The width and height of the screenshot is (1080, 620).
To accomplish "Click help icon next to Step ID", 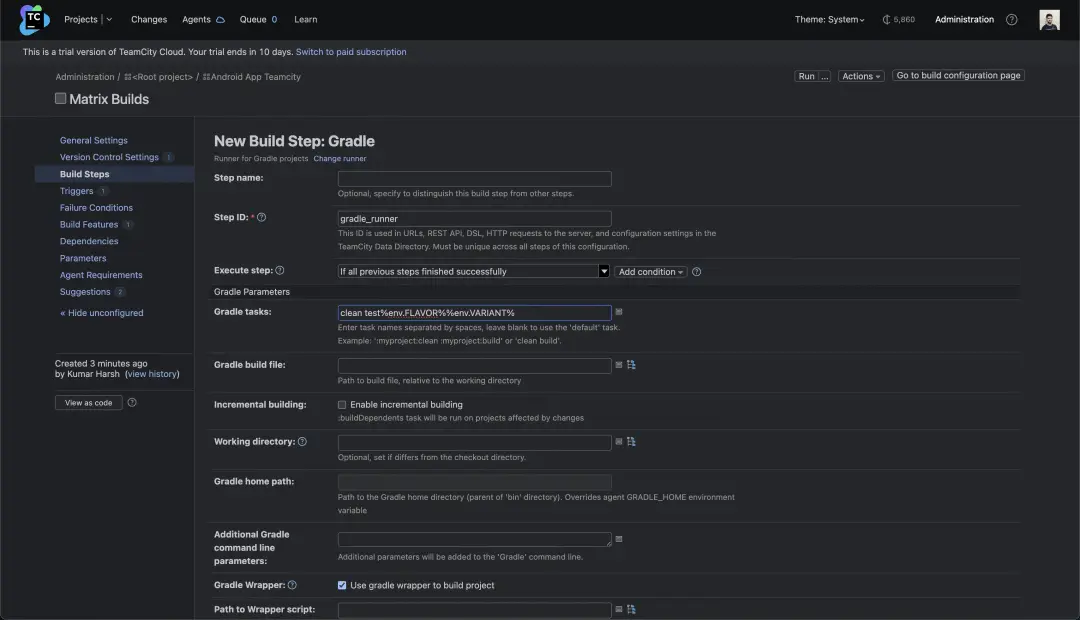I will 262,217.
